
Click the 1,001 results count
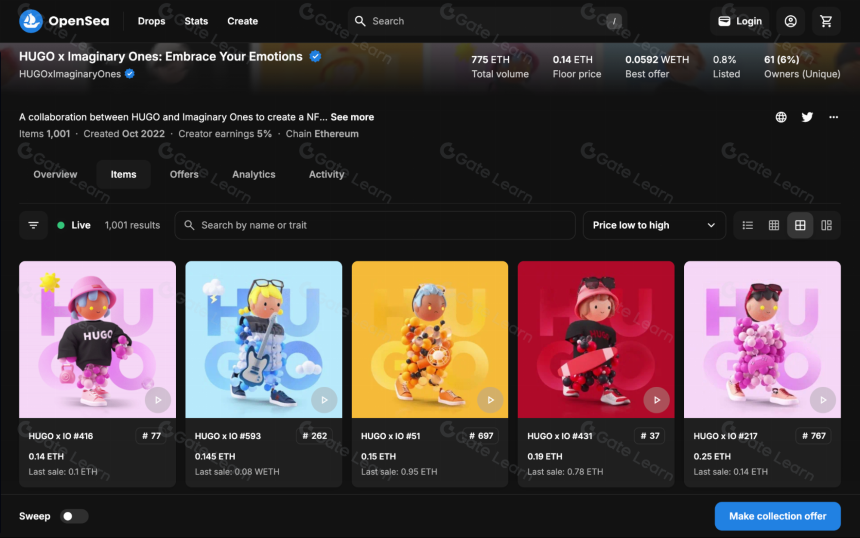coord(132,225)
